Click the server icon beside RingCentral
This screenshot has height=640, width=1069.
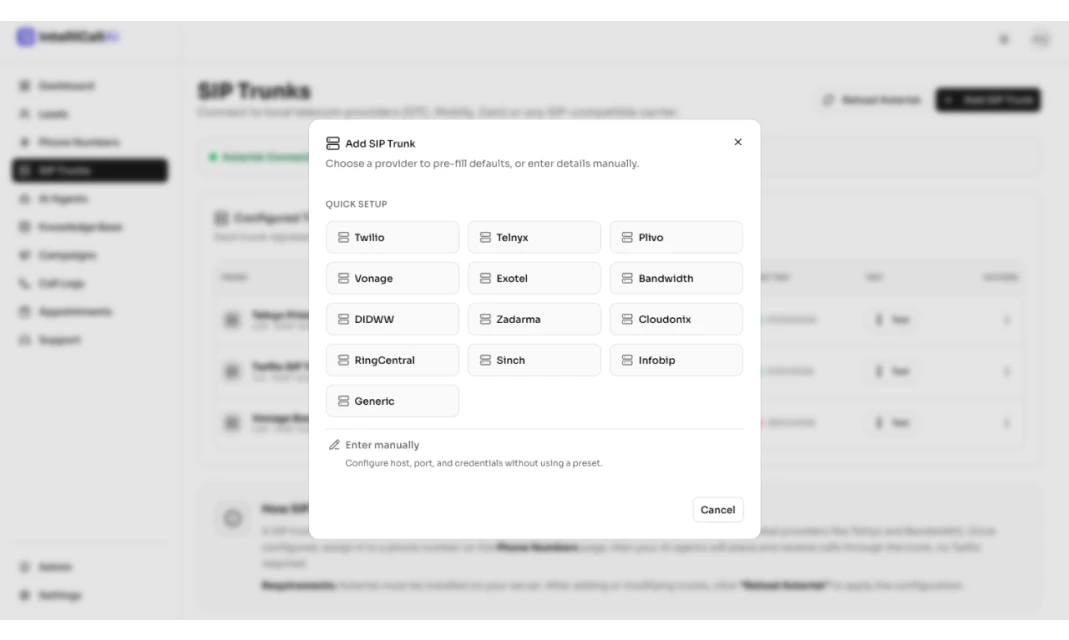(344, 360)
